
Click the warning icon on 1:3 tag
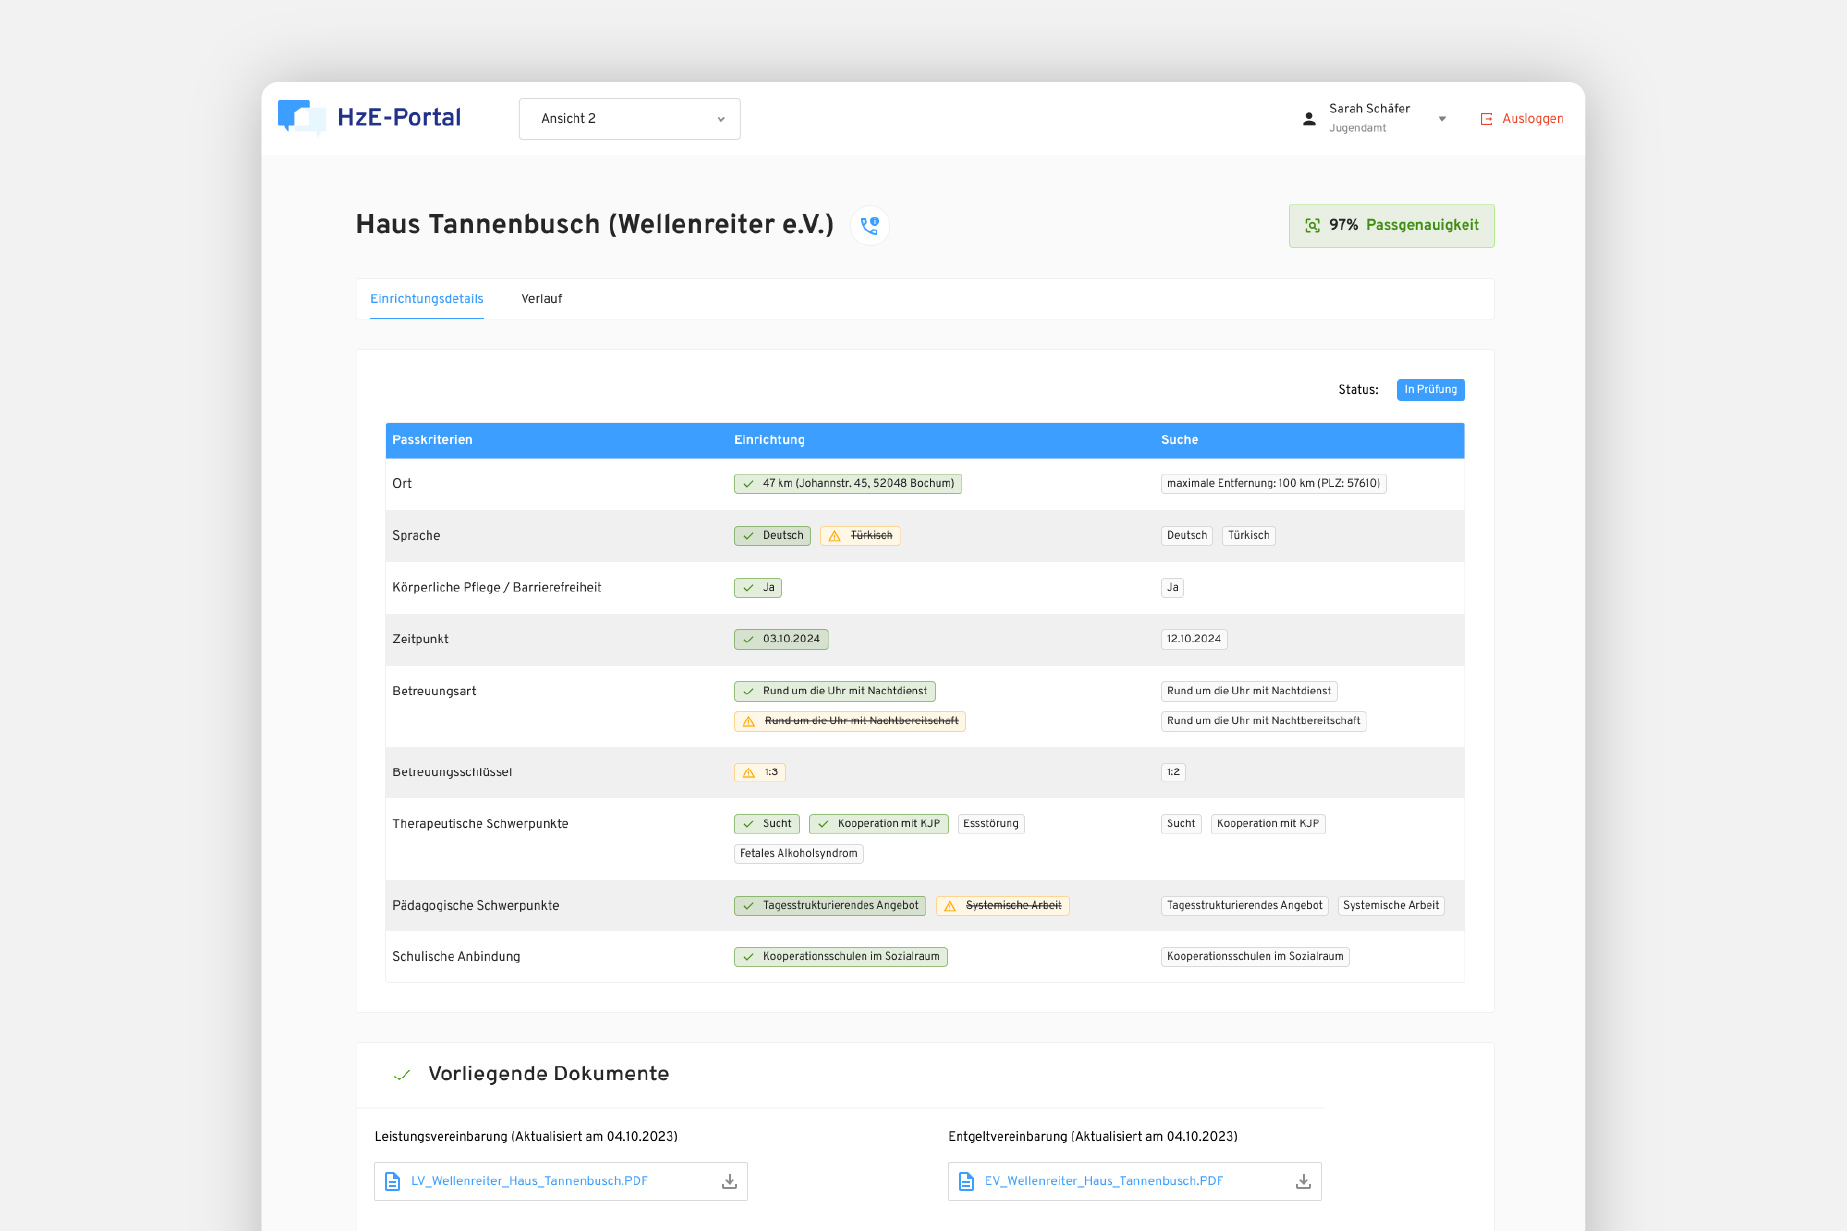[x=749, y=772]
